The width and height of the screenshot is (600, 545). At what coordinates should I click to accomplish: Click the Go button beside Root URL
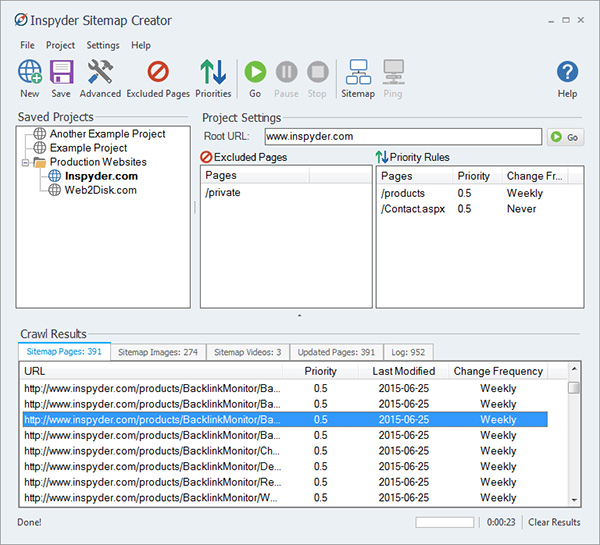coord(566,137)
